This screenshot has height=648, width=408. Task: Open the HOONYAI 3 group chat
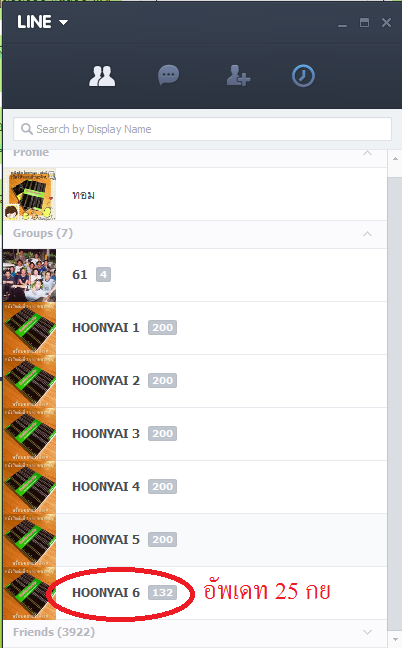195,434
